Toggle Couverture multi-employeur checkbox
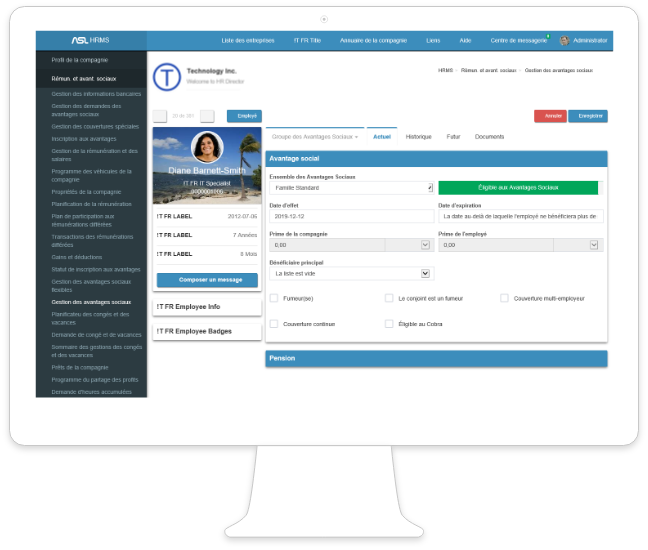 coord(504,298)
